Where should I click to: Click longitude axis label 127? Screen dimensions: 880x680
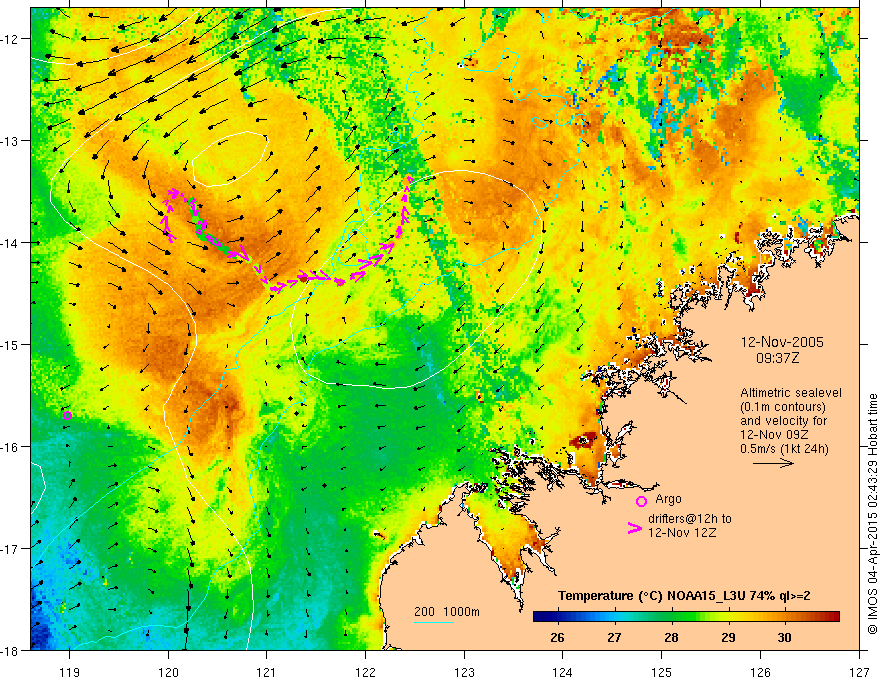click(859, 672)
